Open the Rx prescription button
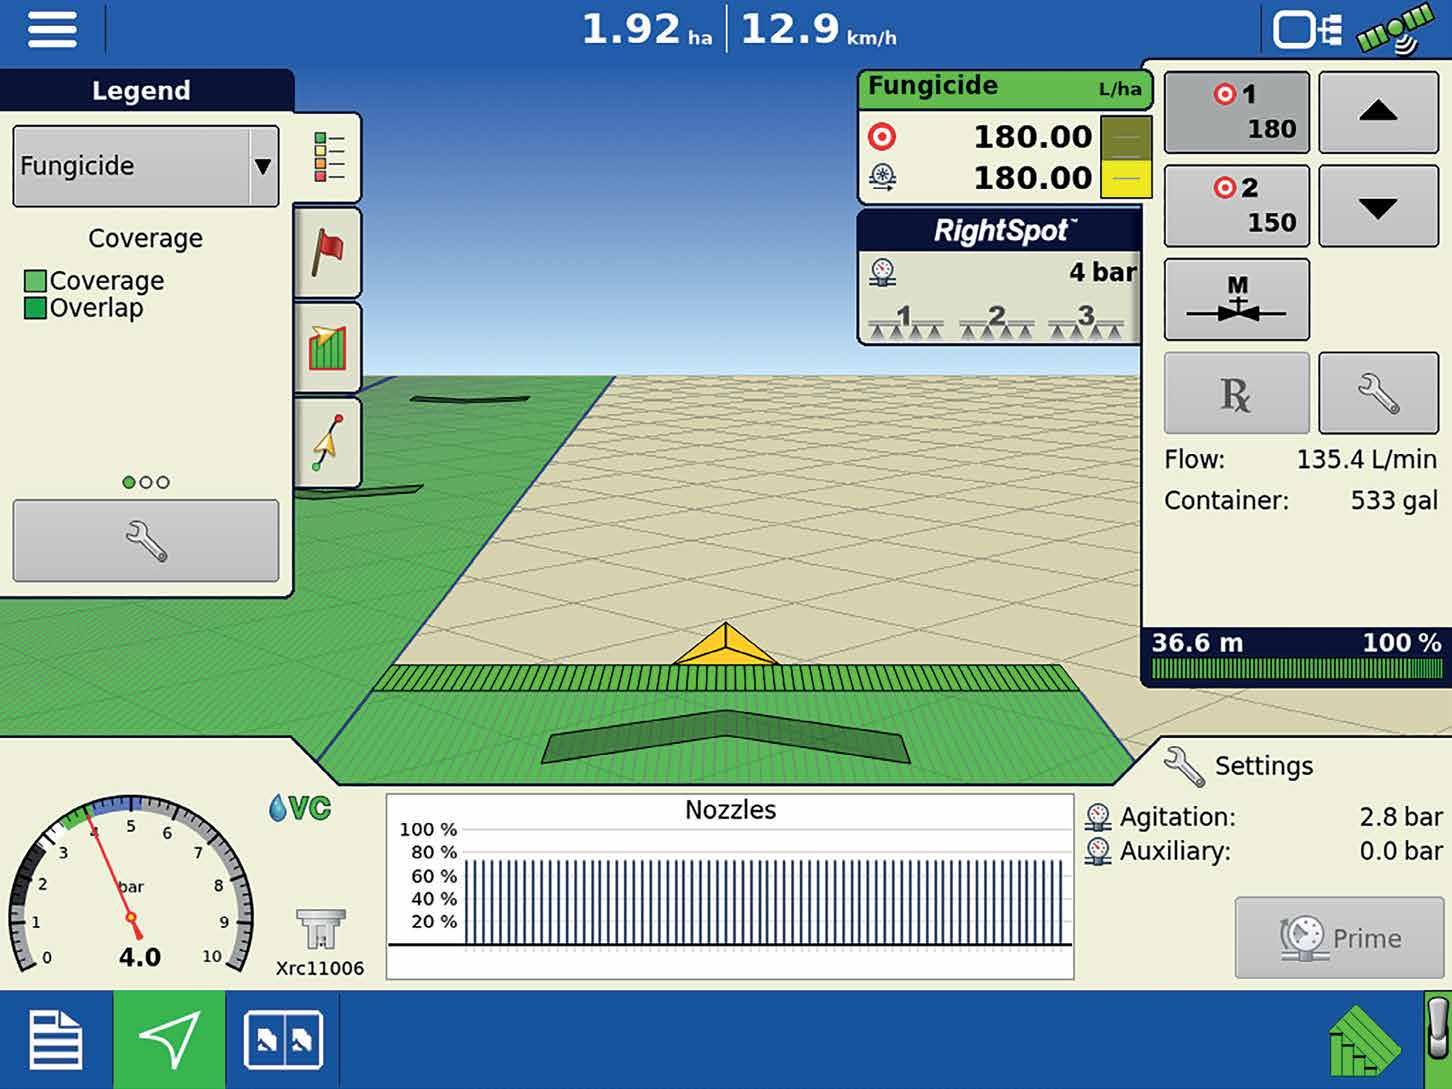This screenshot has height=1089, width=1452. [x=1237, y=393]
